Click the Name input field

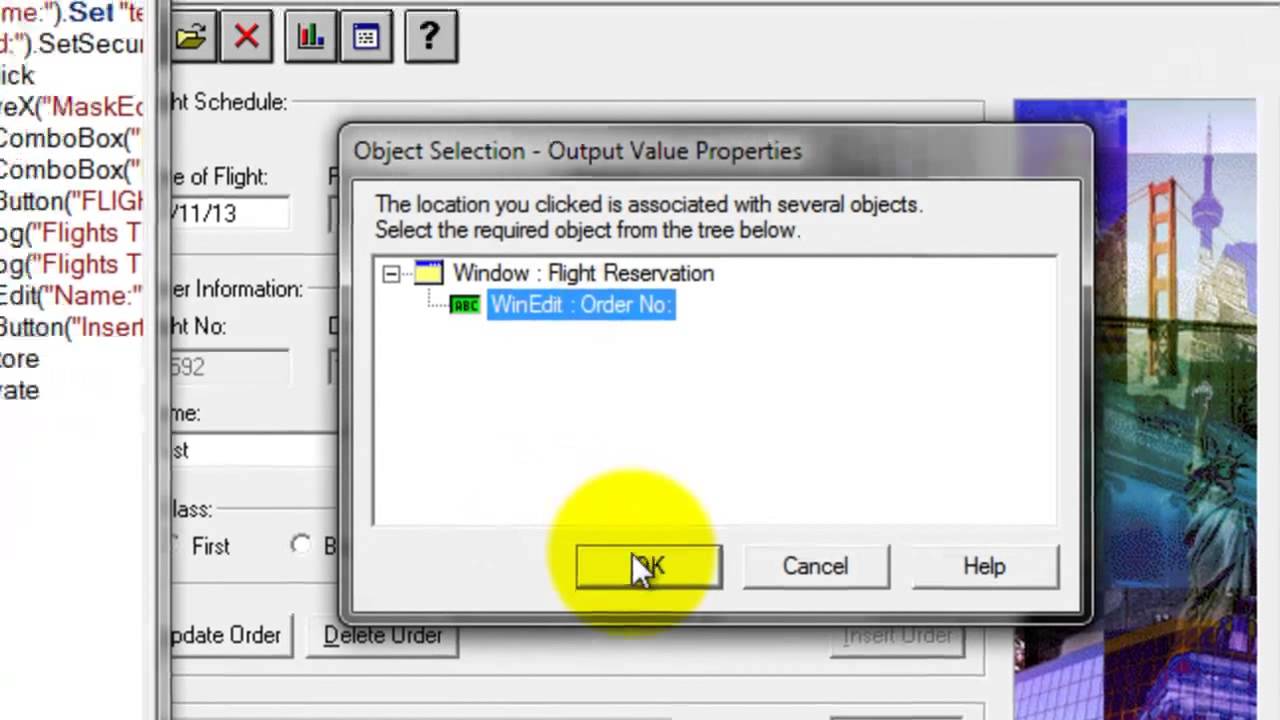pyautogui.click(x=255, y=450)
